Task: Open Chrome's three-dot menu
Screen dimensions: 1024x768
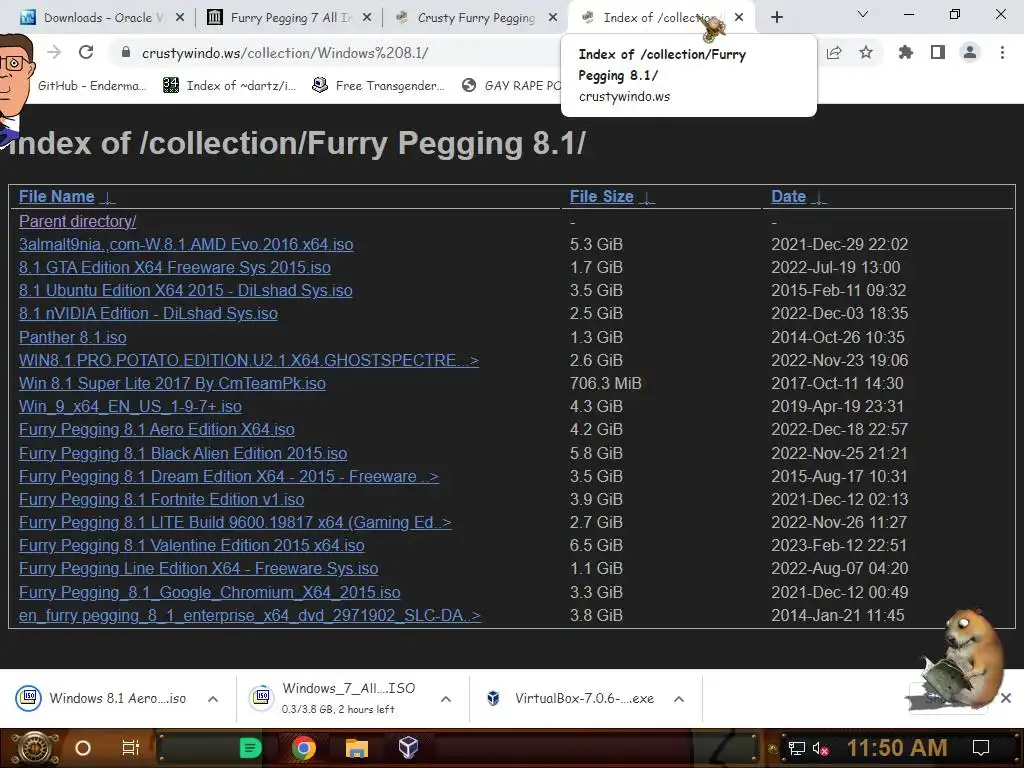Action: pos(1002,52)
